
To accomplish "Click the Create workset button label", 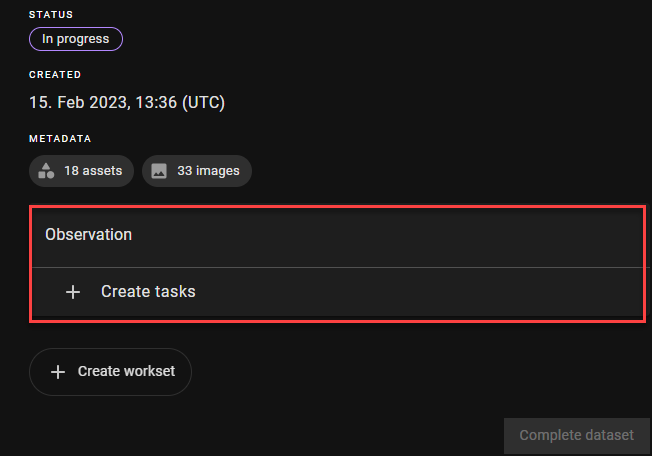I will (126, 371).
